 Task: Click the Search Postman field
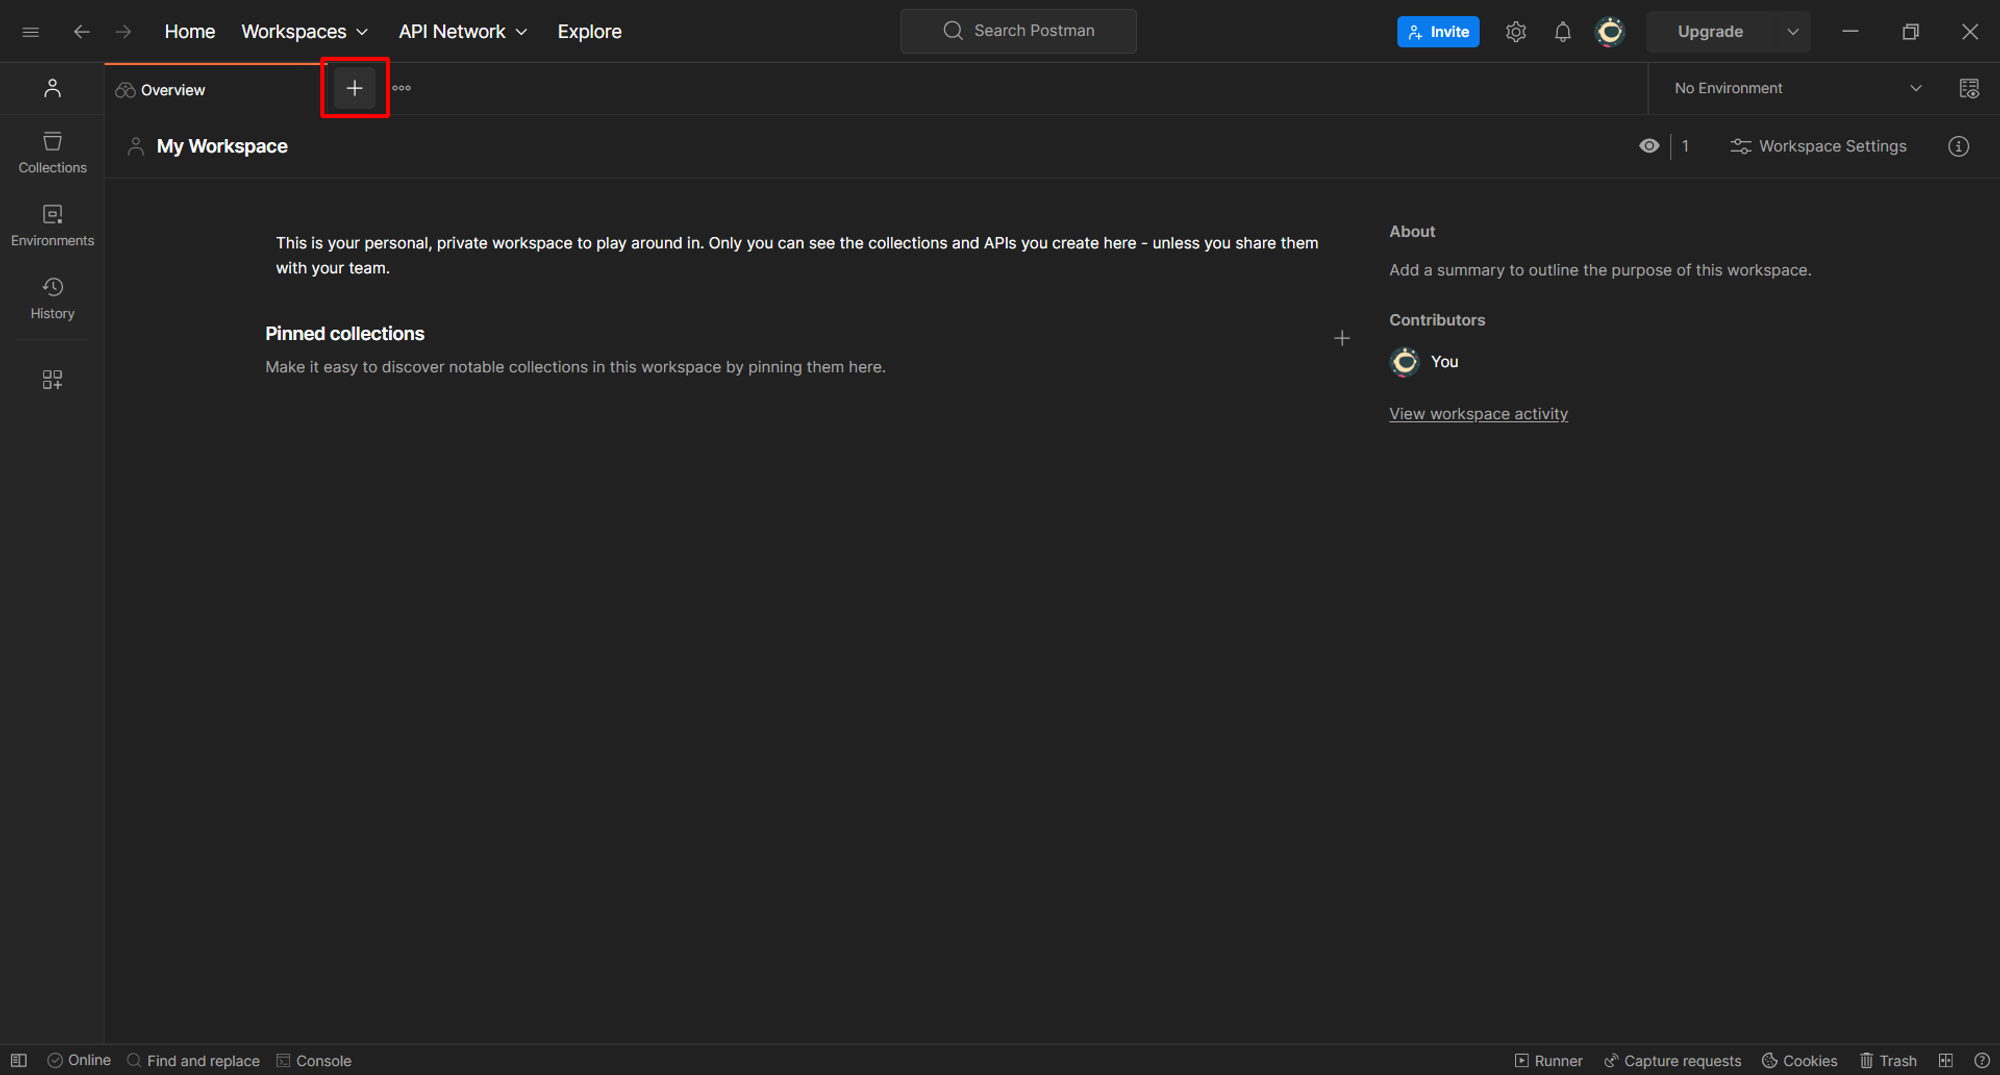1018,31
